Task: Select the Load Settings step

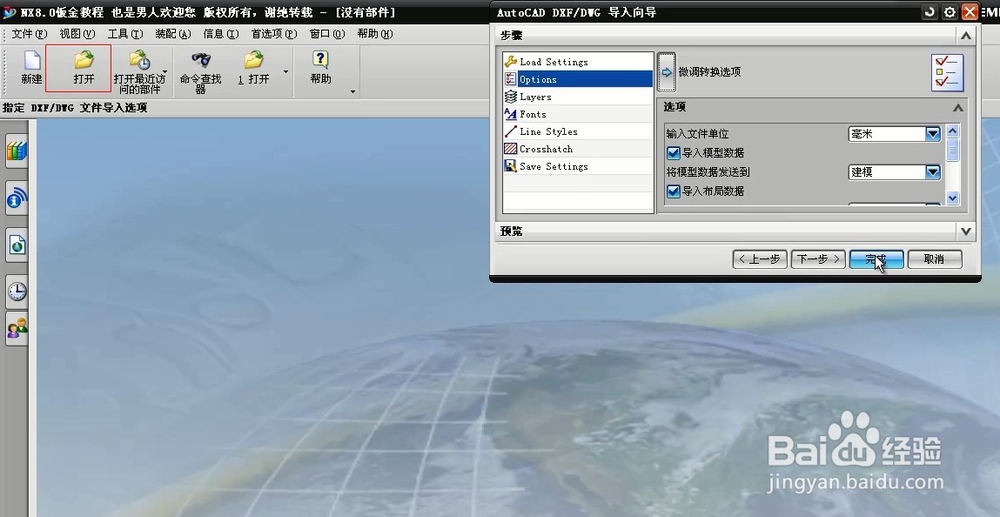Action: coord(578,62)
